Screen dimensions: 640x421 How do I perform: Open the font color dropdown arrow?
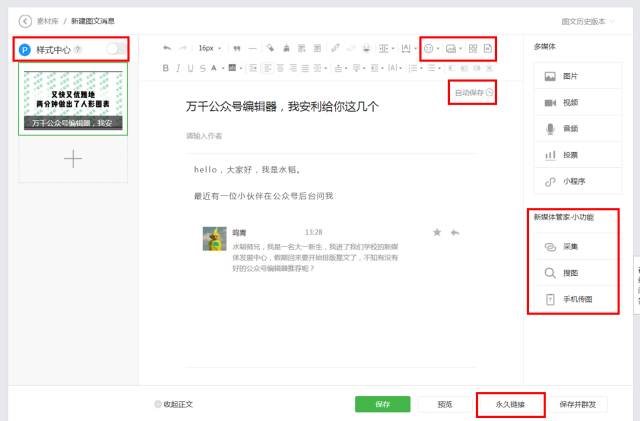[x=223, y=68]
